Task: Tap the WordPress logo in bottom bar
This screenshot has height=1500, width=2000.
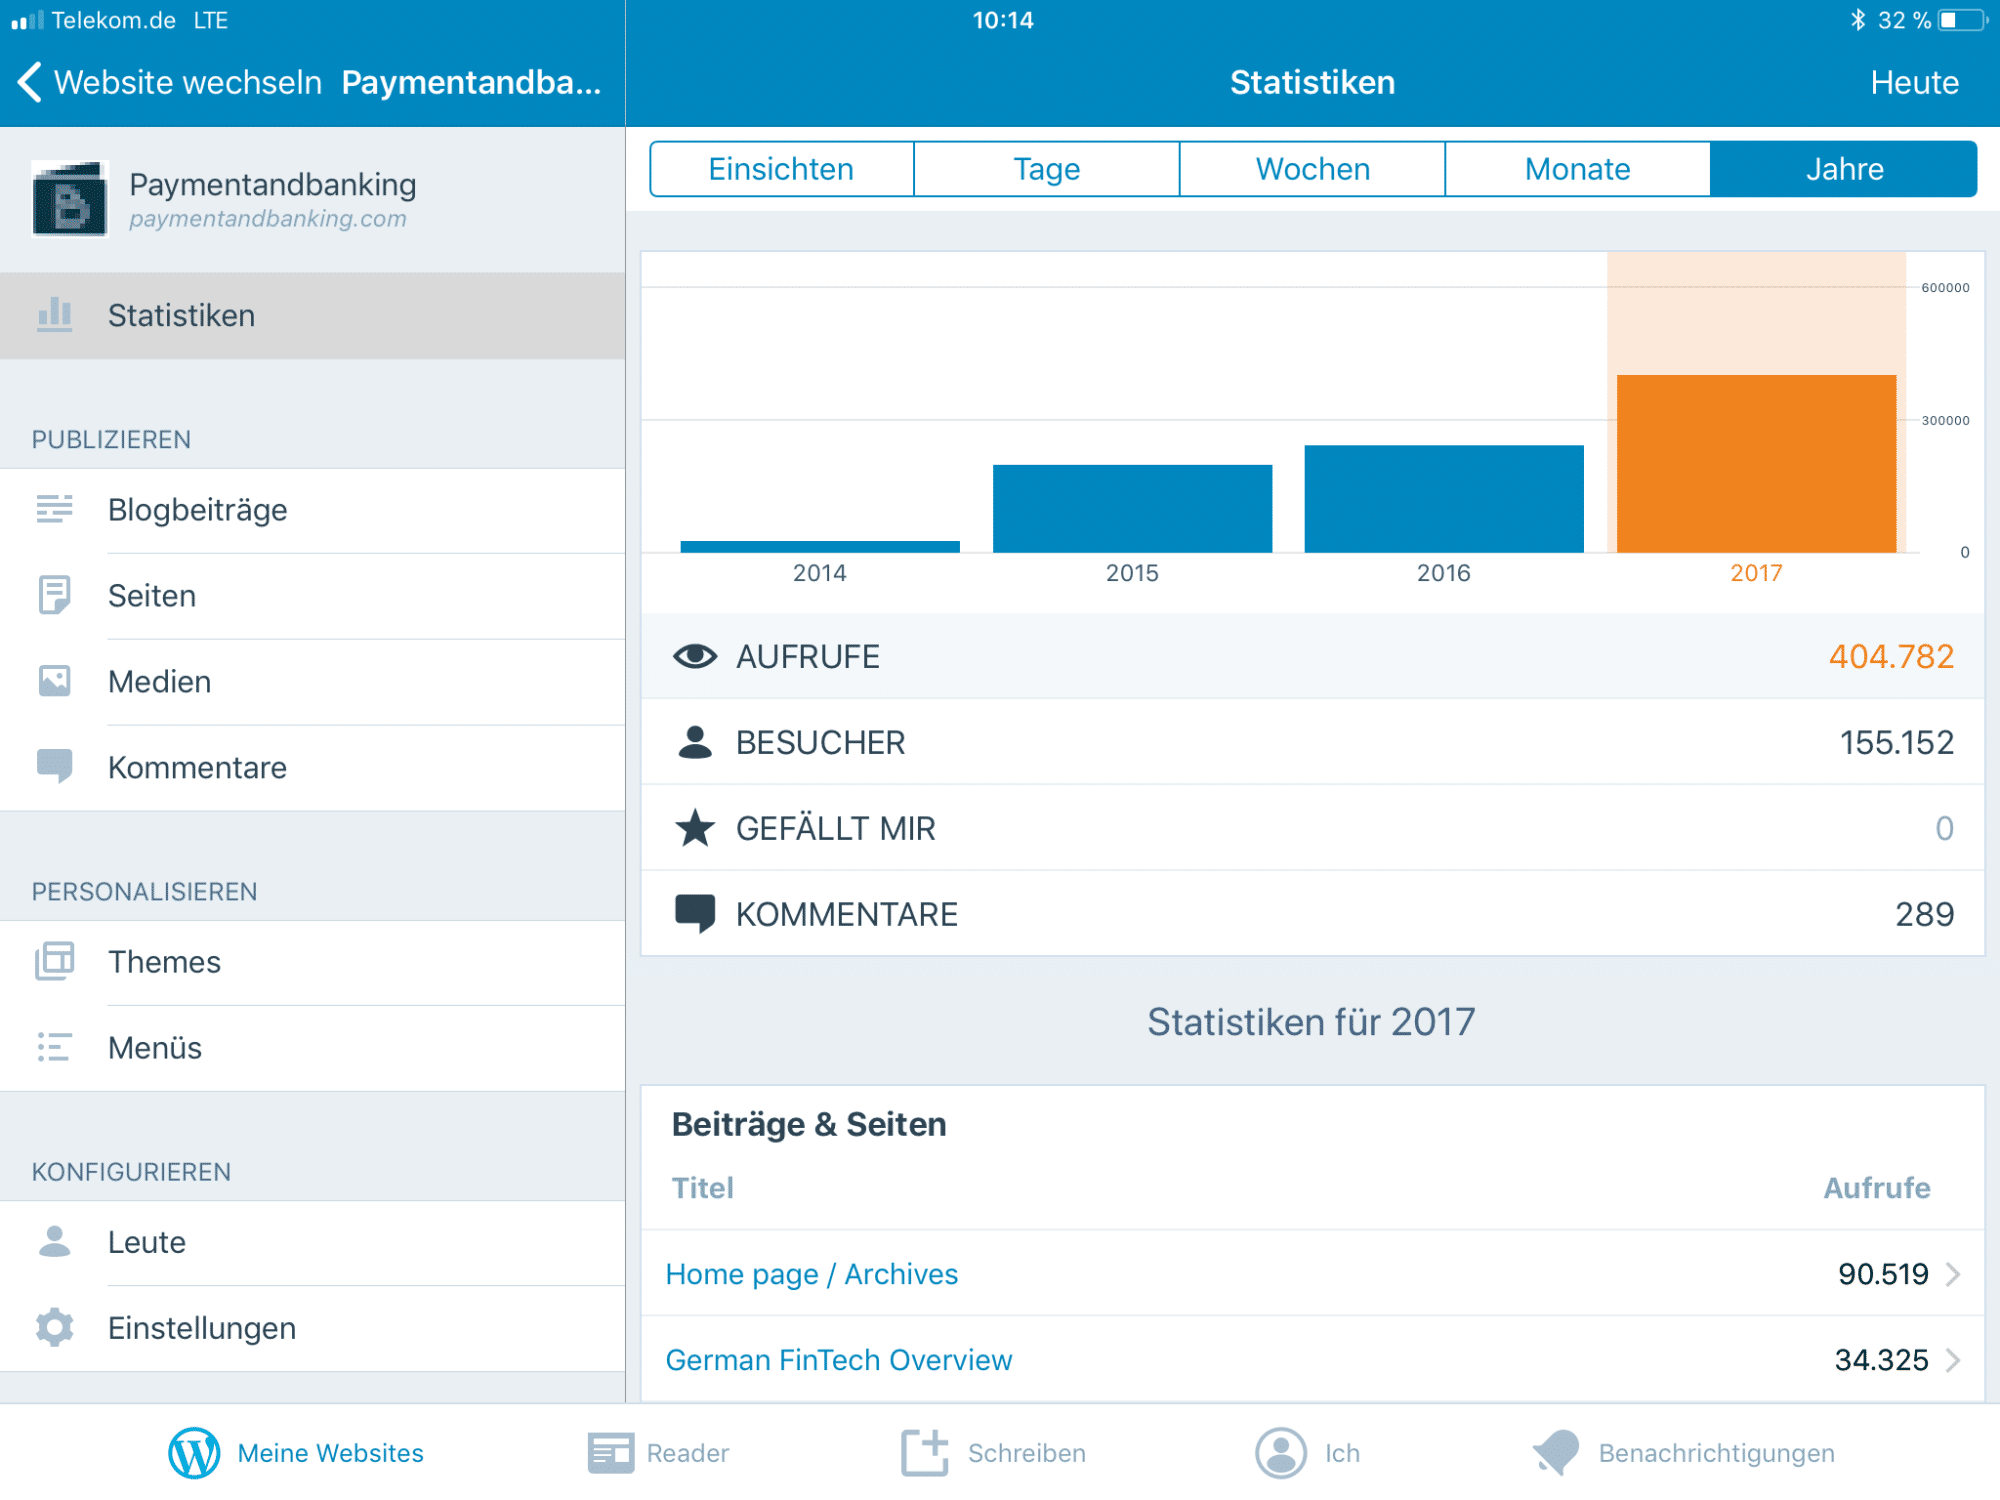Action: tap(194, 1452)
